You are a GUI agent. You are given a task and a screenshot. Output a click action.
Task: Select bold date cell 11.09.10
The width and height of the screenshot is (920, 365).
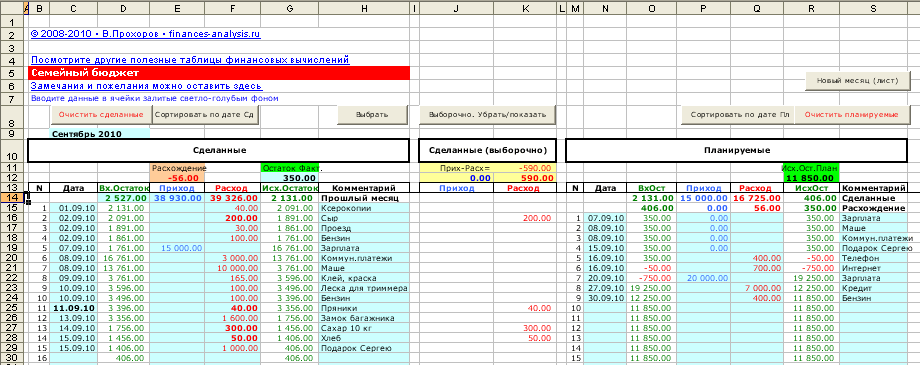coord(74,307)
